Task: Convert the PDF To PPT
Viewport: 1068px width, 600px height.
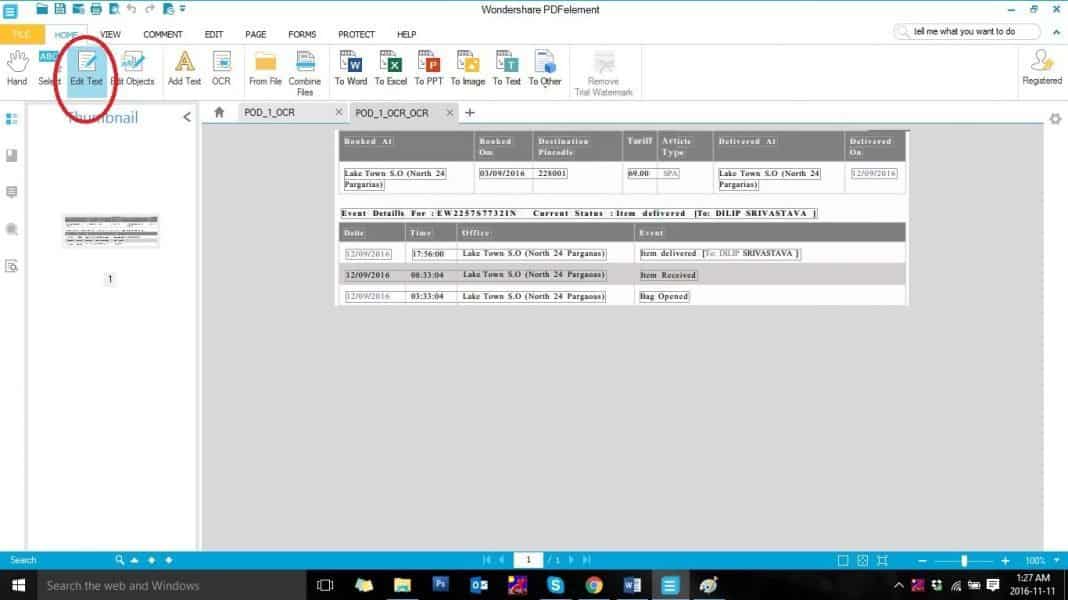Action: pyautogui.click(x=428, y=67)
